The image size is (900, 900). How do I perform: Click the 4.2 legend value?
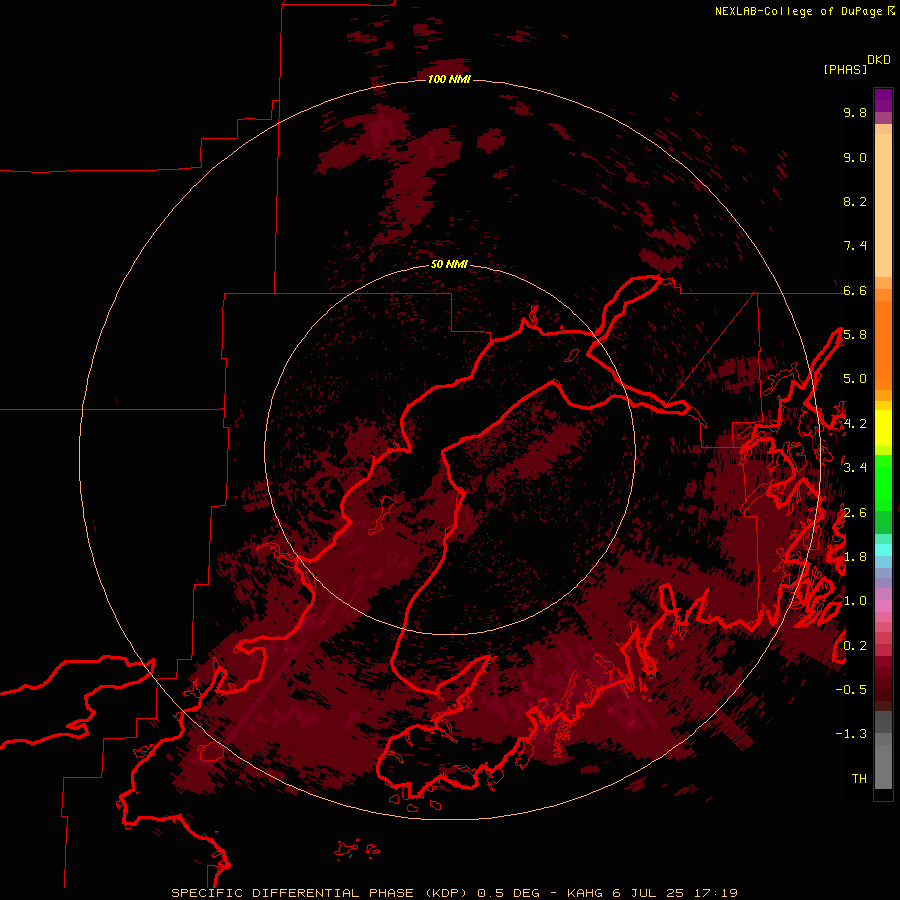pos(855,424)
